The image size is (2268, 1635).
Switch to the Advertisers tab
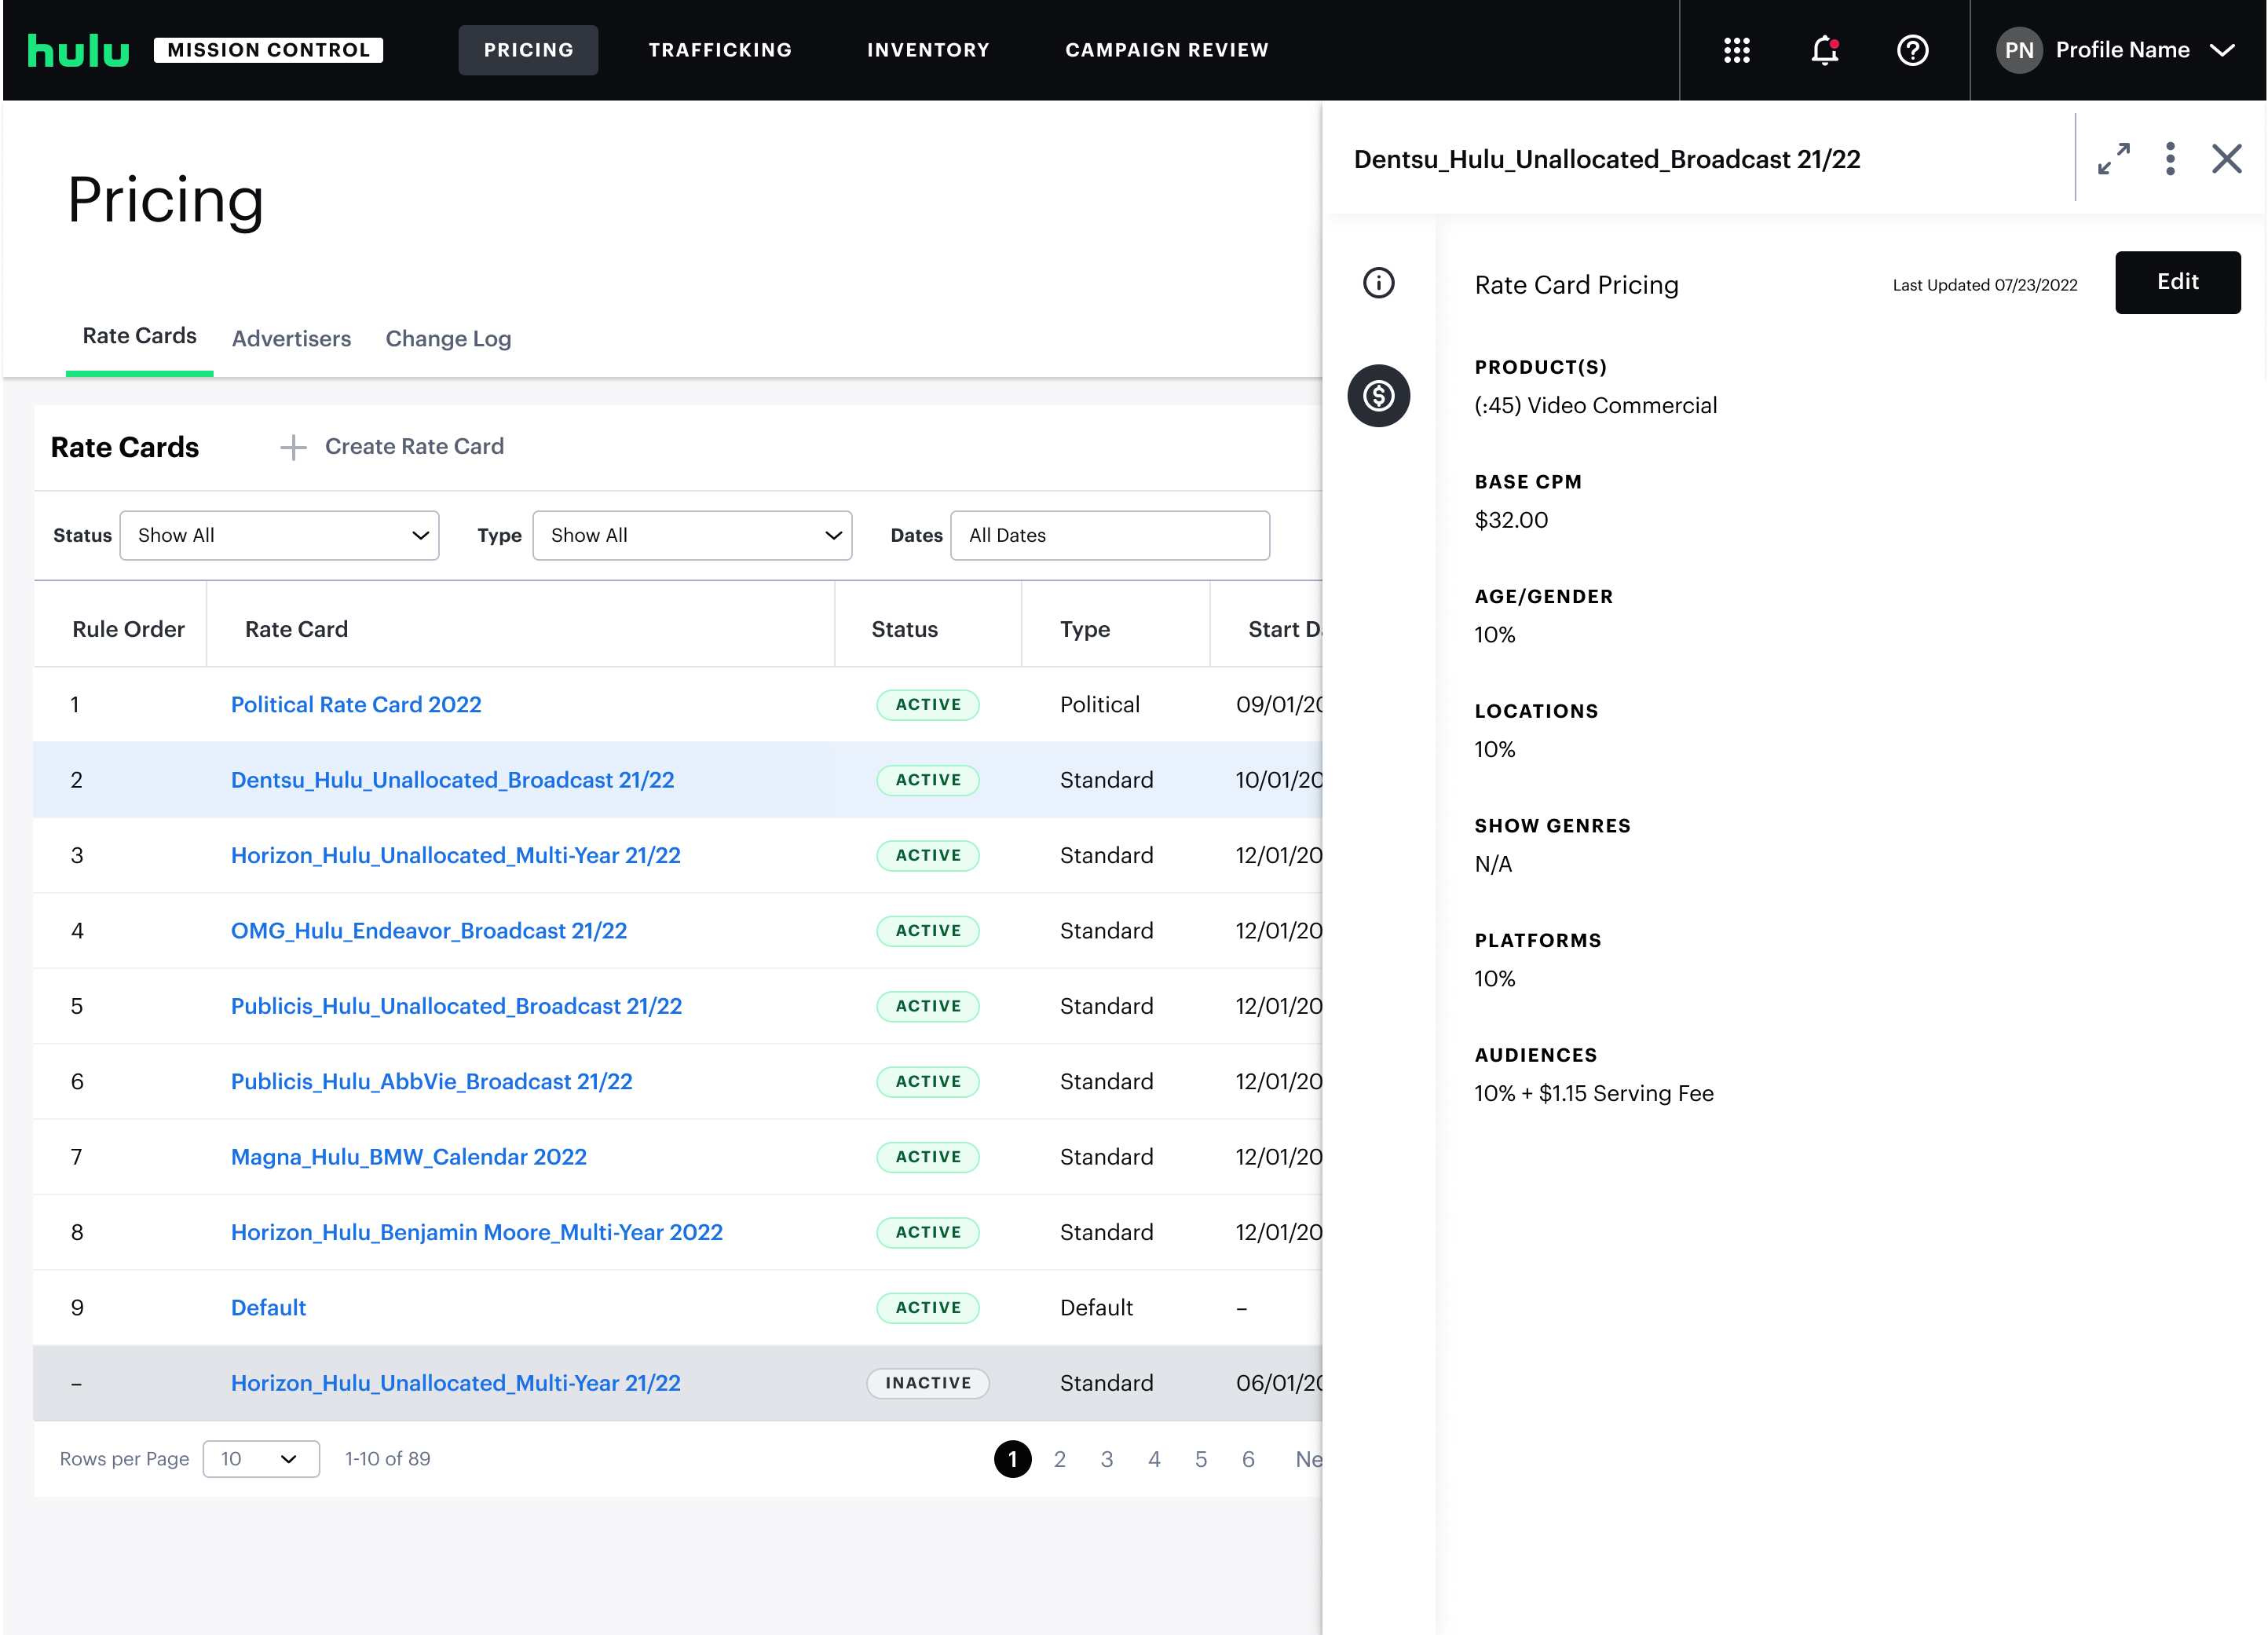[x=291, y=339]
